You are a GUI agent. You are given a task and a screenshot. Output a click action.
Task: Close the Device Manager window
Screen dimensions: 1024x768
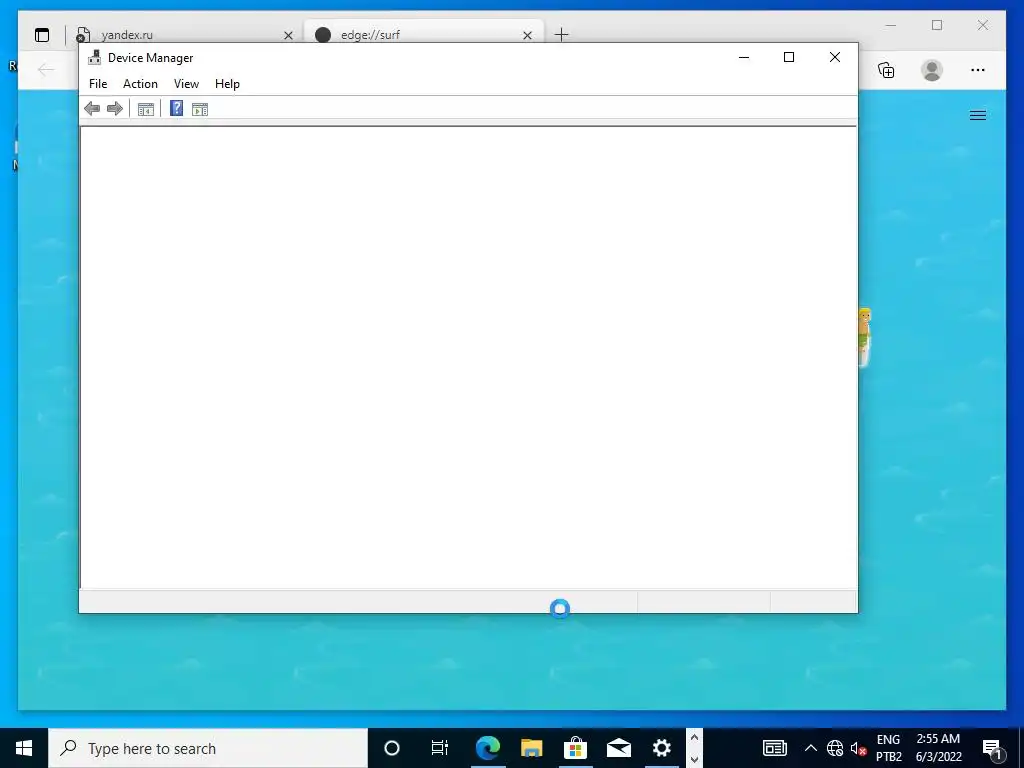[x=835, y=57]
